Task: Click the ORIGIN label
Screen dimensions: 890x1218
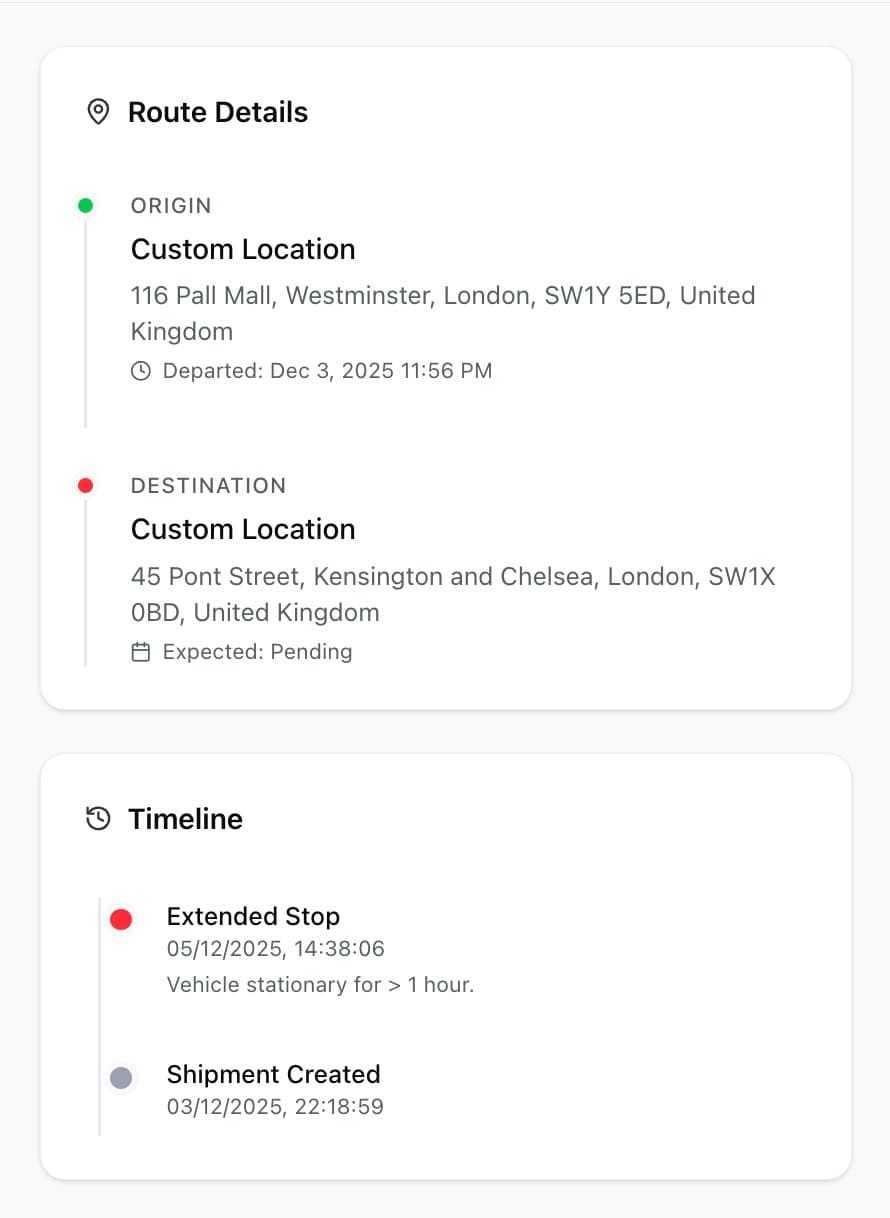Action: (x=171, y=206)
